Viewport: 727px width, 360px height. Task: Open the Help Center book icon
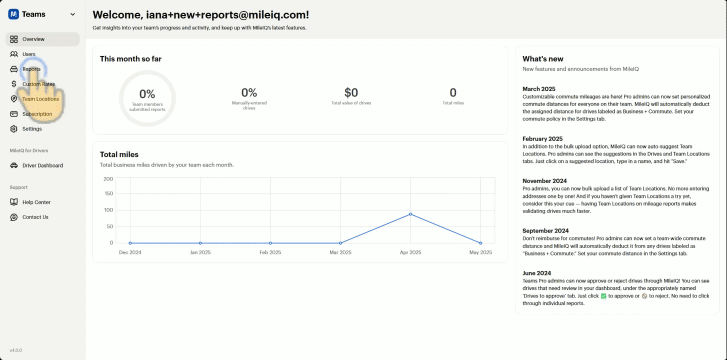pyautogui.click(x=14, y=202)
